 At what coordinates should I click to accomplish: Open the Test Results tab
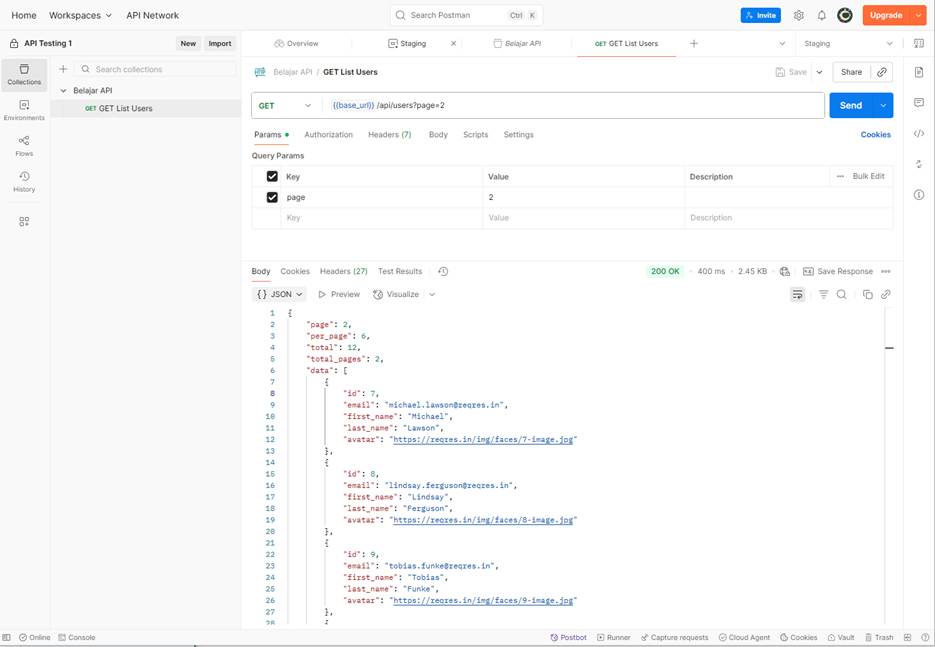coord(400,271)
